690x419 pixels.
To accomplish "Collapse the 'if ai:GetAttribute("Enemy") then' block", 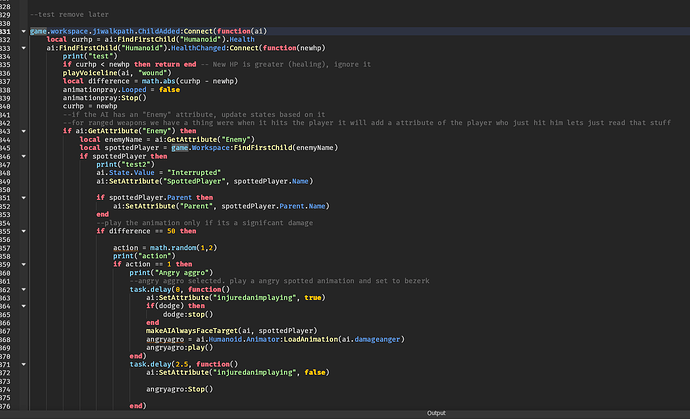I will click(23, 131).
